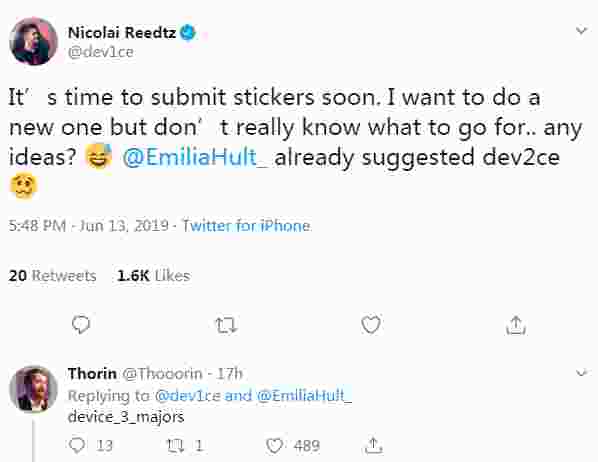
Task: Open Nicolai Reedtz's profile picture
Action: coord(34,41)
